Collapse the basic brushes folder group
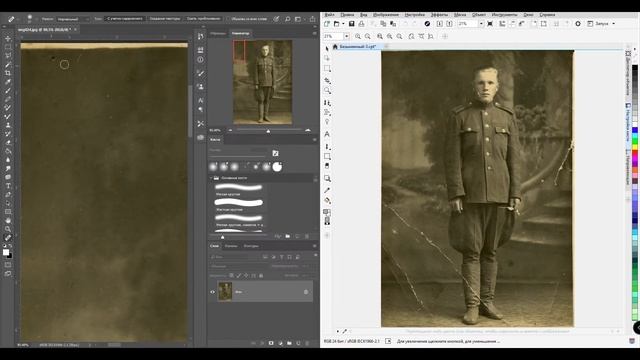The height and width of the screenshot is (360, 640). point(211,178)
